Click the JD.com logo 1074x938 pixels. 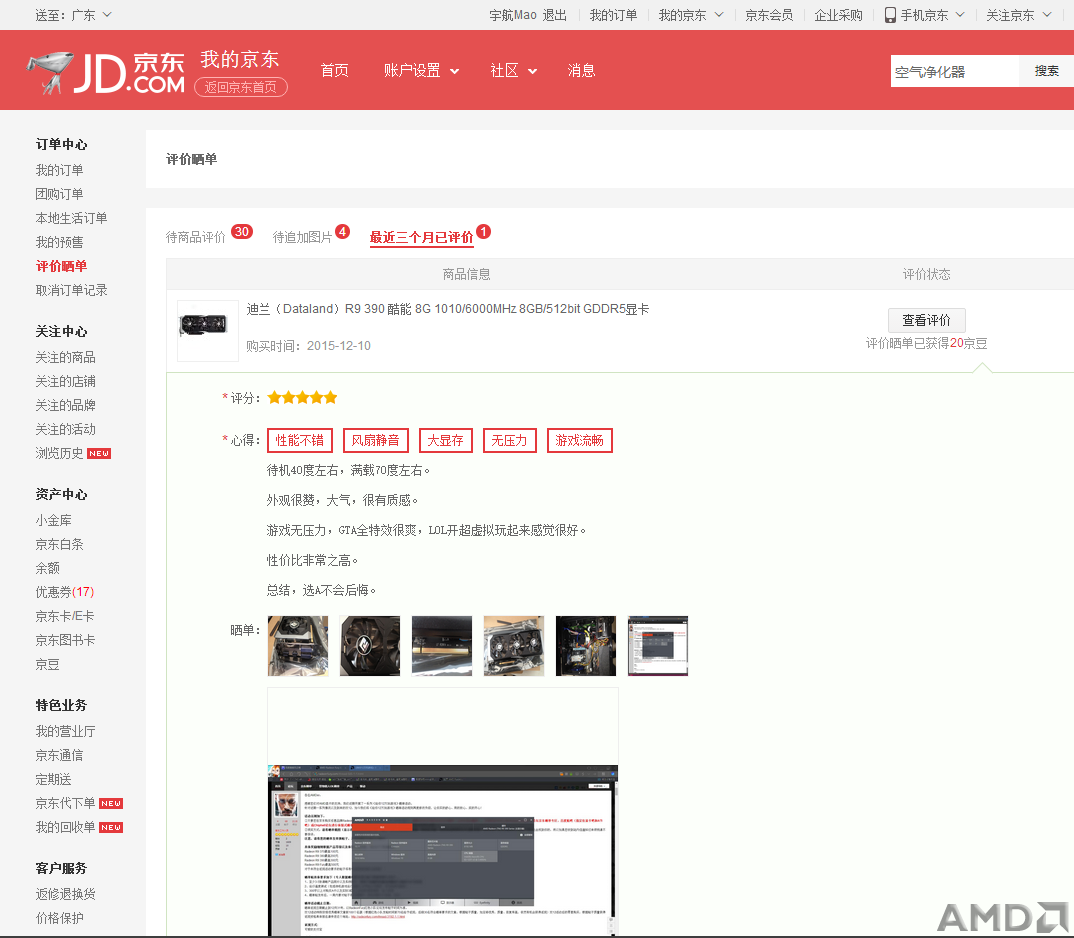tap(106, 72)
